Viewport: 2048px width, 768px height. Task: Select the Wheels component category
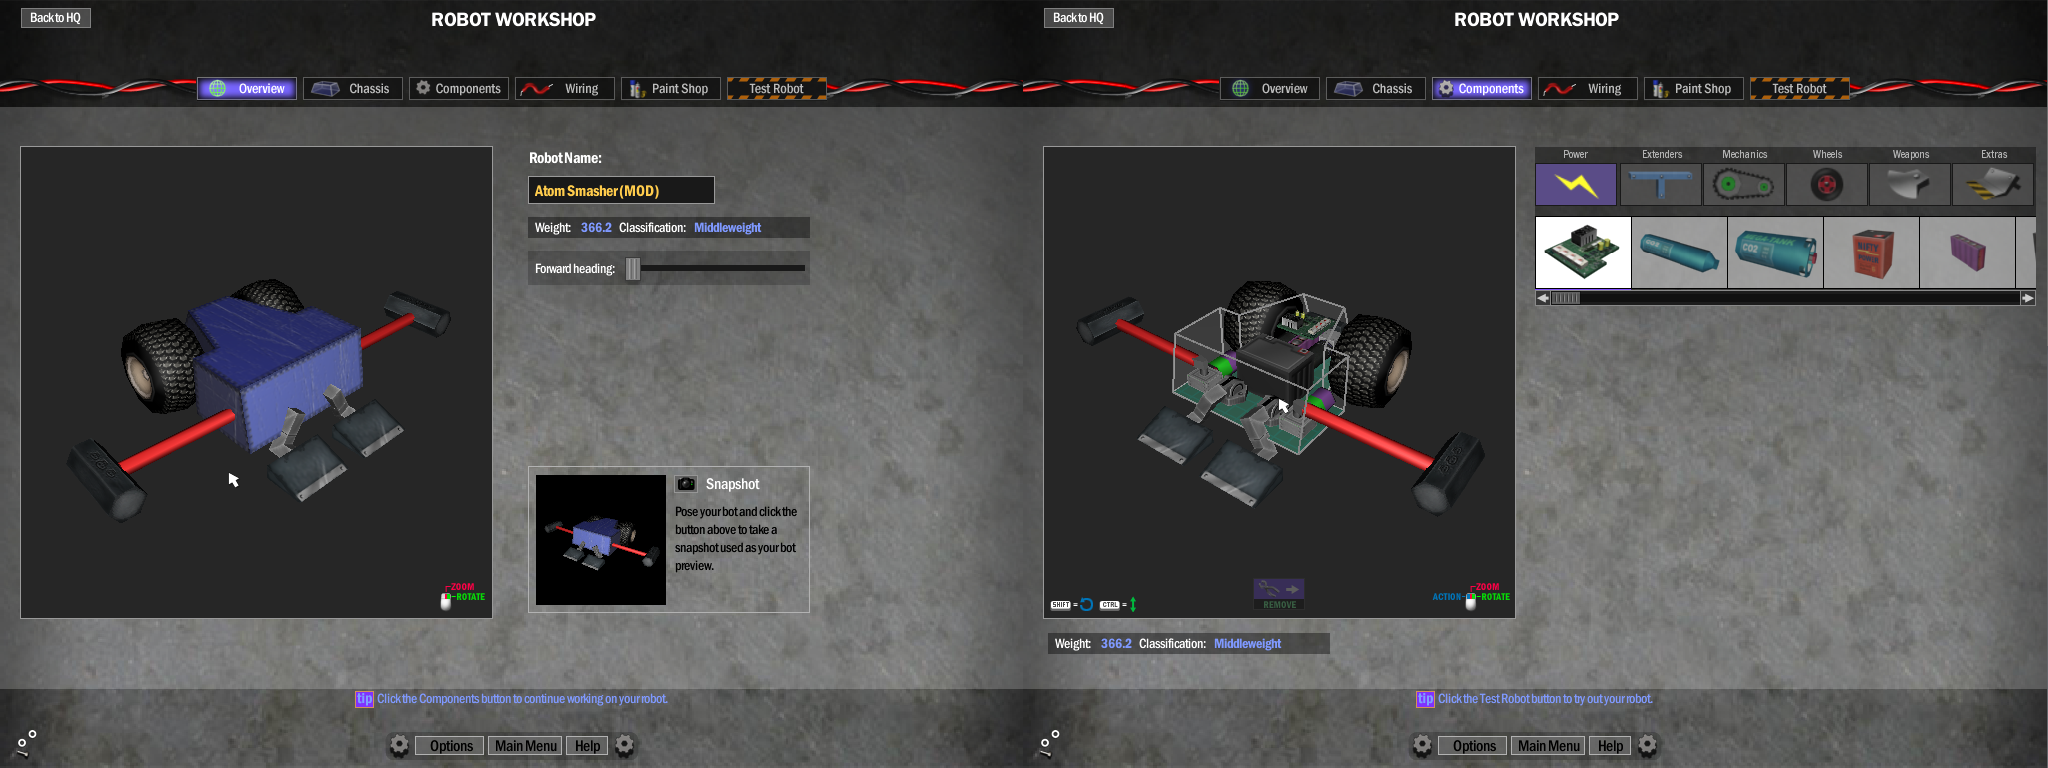[1826, 185]
